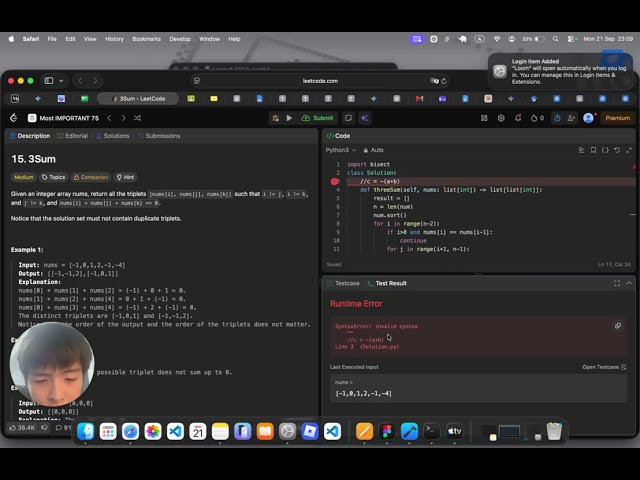Expand the Hint tag
640x480 pixels.
click(x=126, y=177)
